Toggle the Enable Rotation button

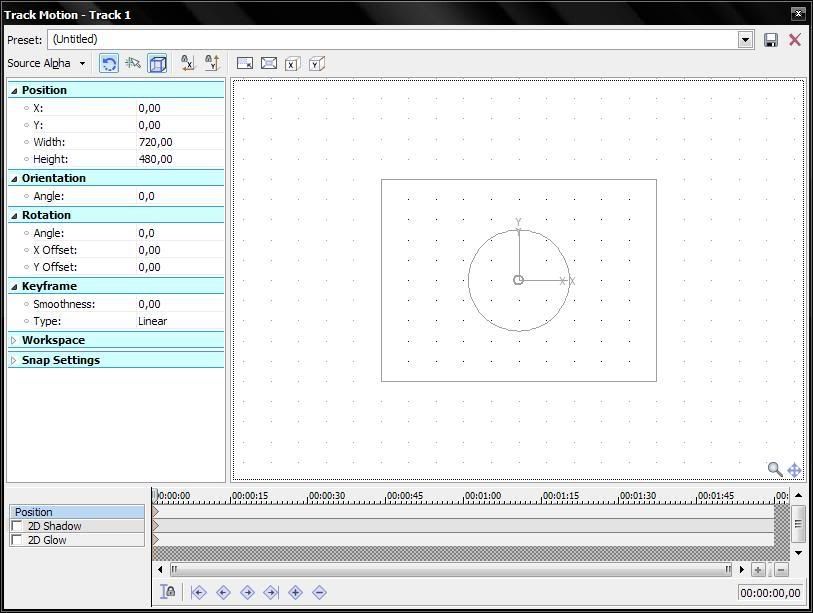[x=109, y=64]
